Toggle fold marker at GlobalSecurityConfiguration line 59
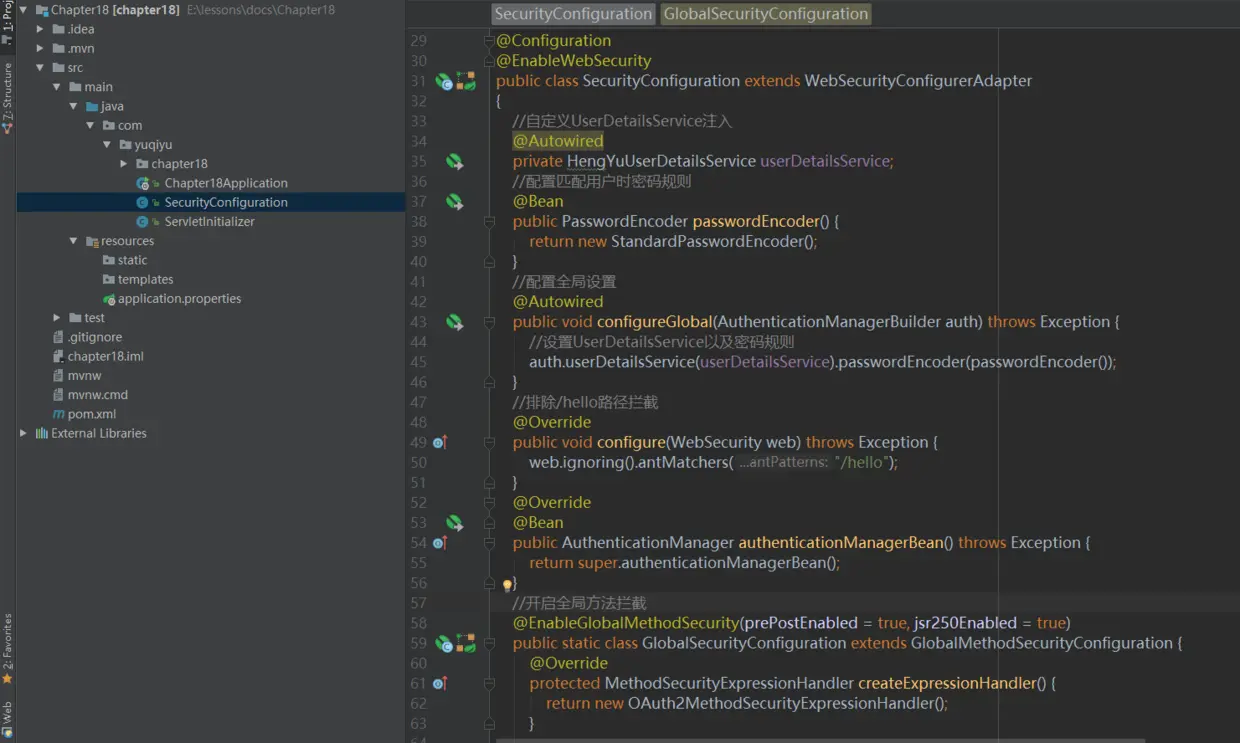This screenshot has width=1240, height=743. pyautogui.click(x=489, y=643)
